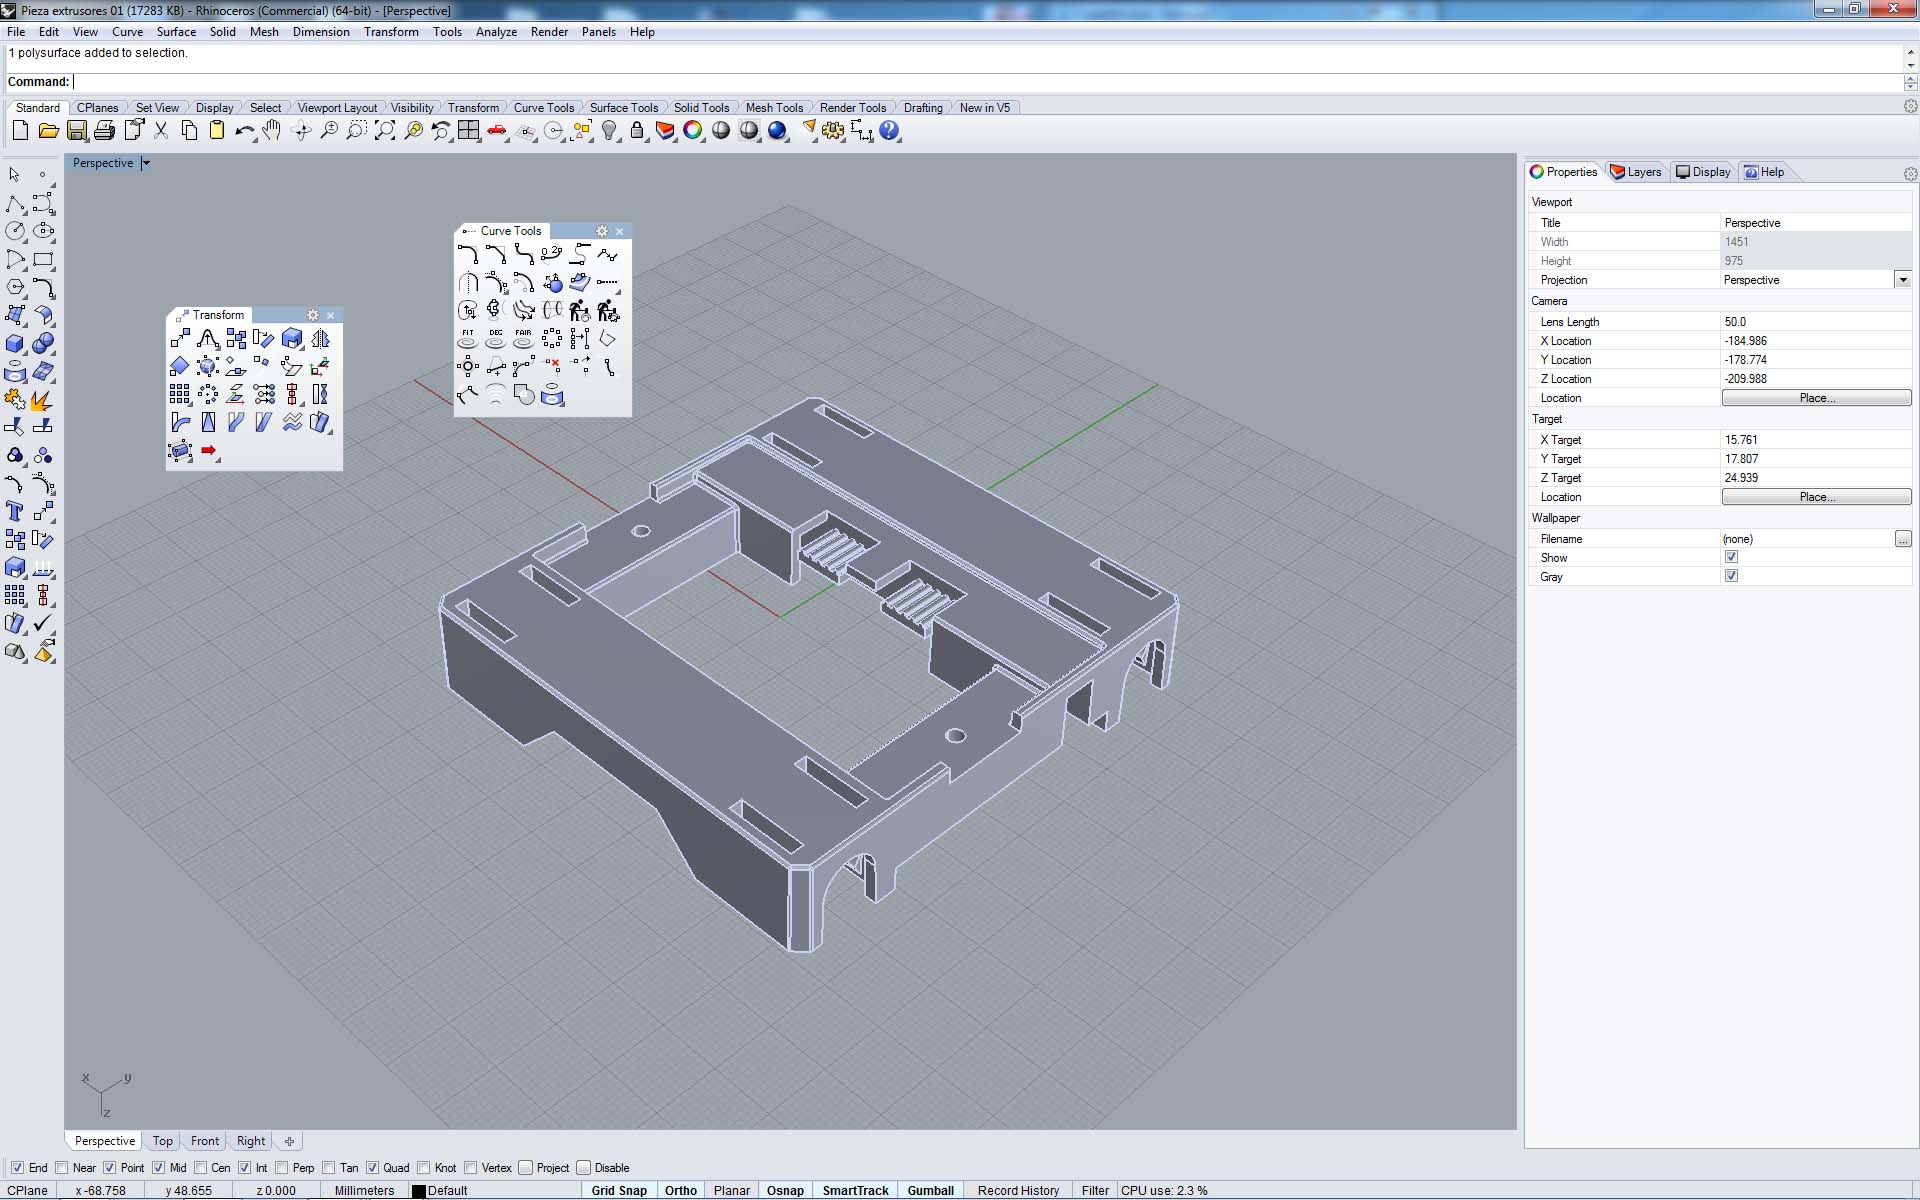1920x1200 pixels.
Task: Click the Print icon
Action: [x=104, y=131]
